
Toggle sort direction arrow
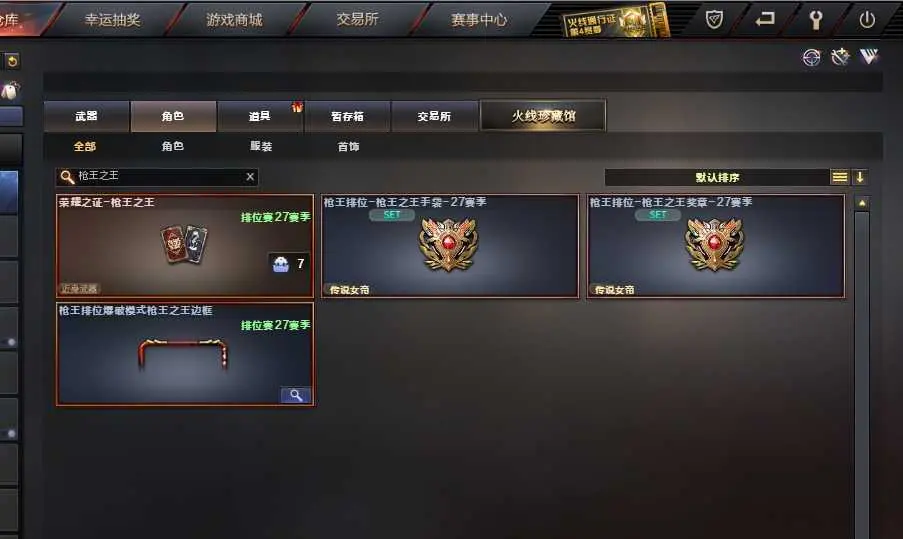tap(860, 177)
